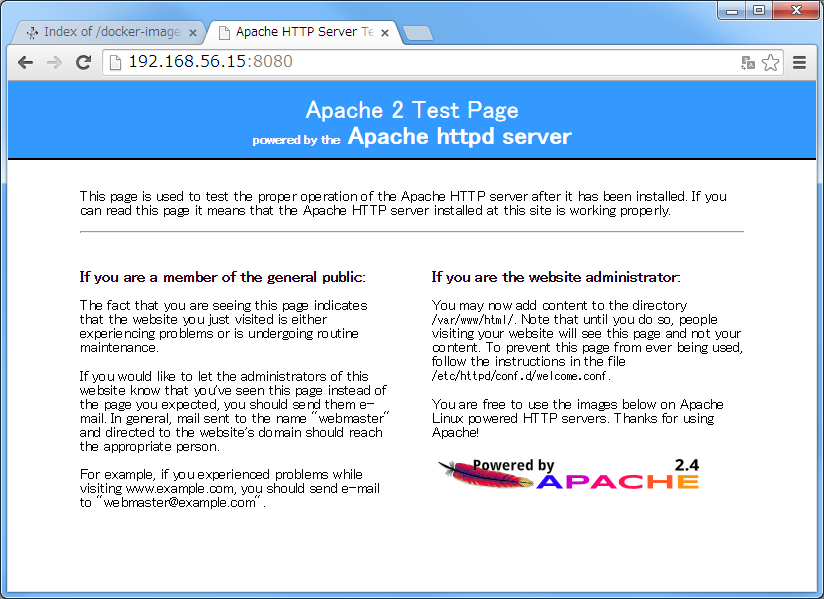
Task: Click the page icon in the address bar
Action: coord(115,63)
